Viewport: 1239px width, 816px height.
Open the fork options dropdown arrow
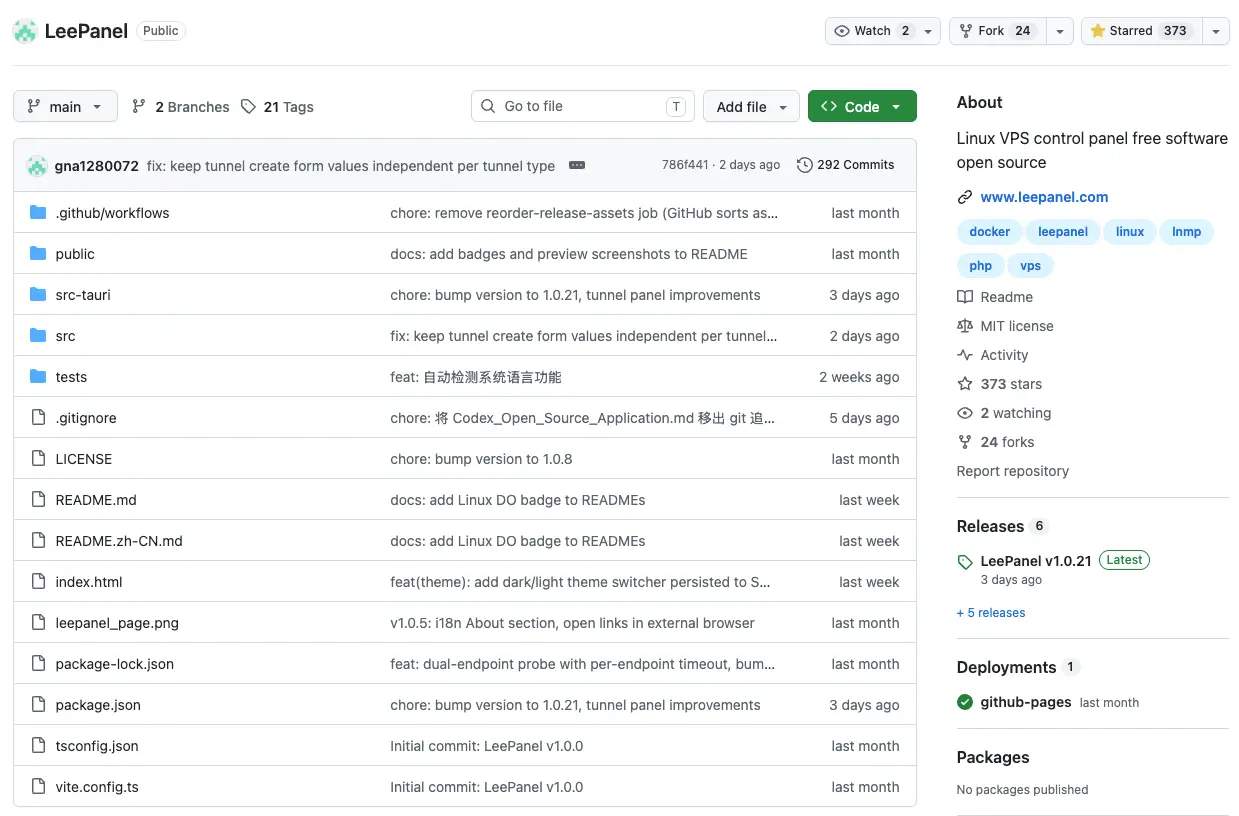(x=1060, y=31)
